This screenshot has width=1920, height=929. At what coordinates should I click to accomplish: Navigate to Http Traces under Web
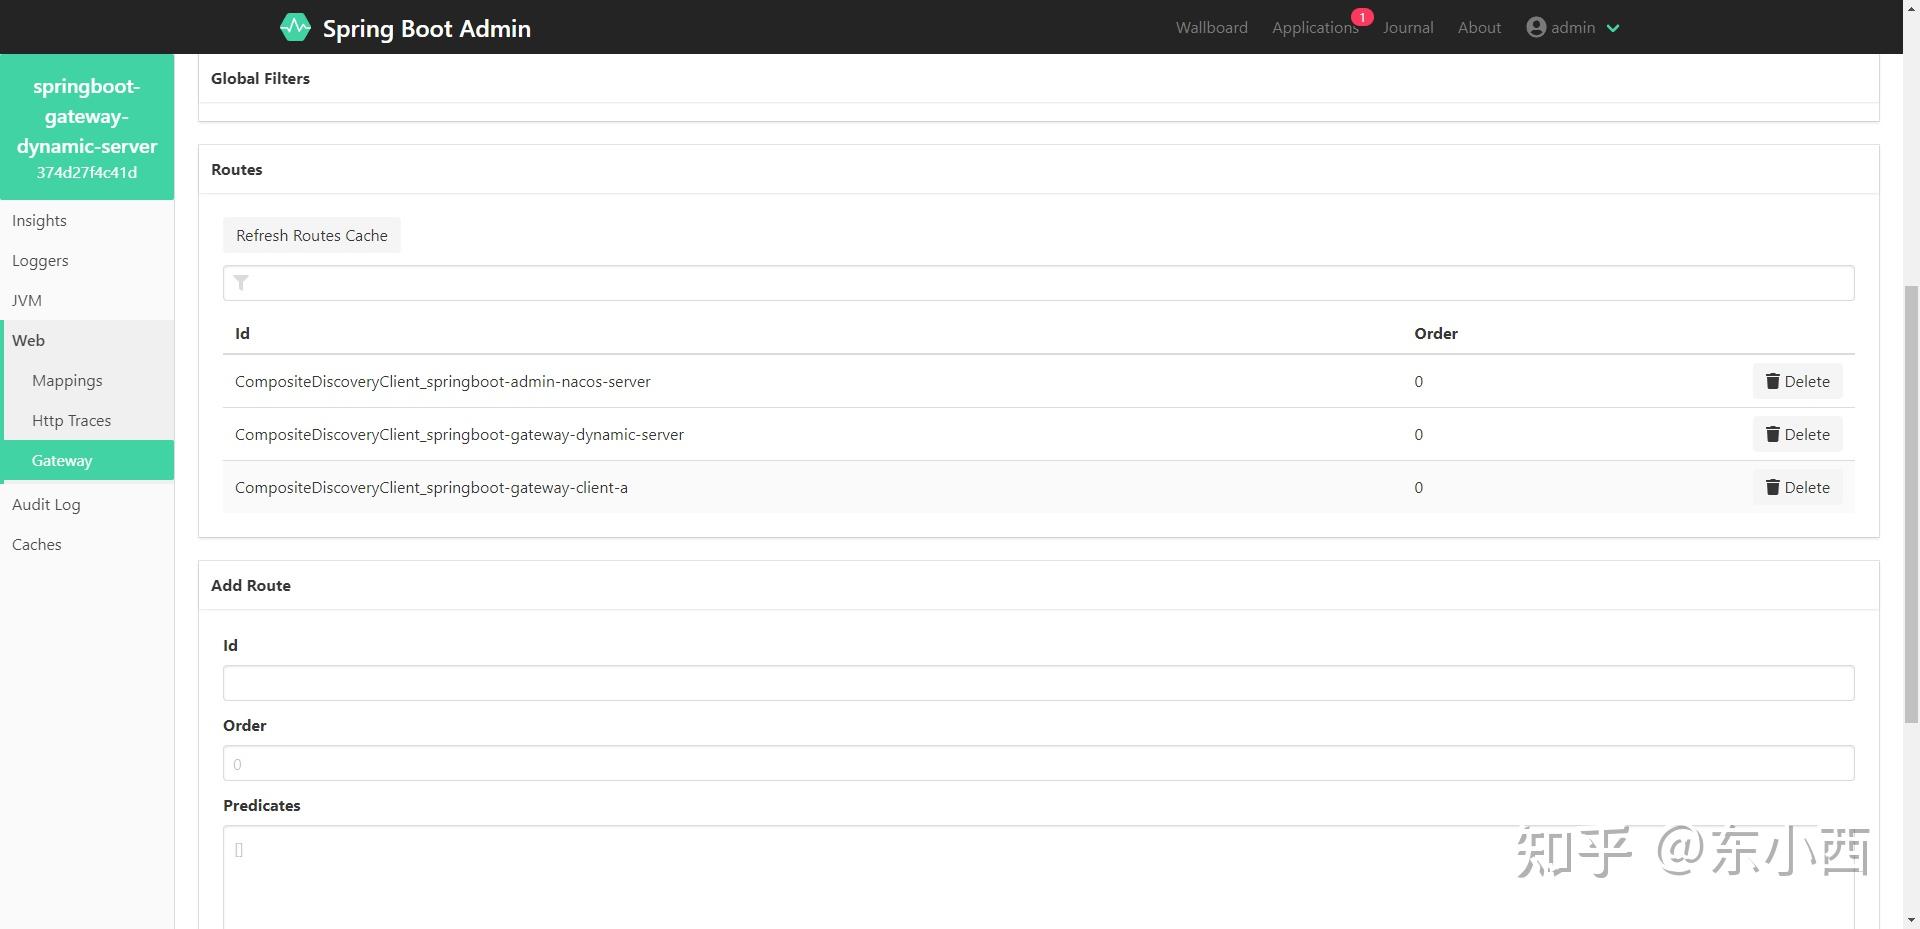[x=71, y=420]
